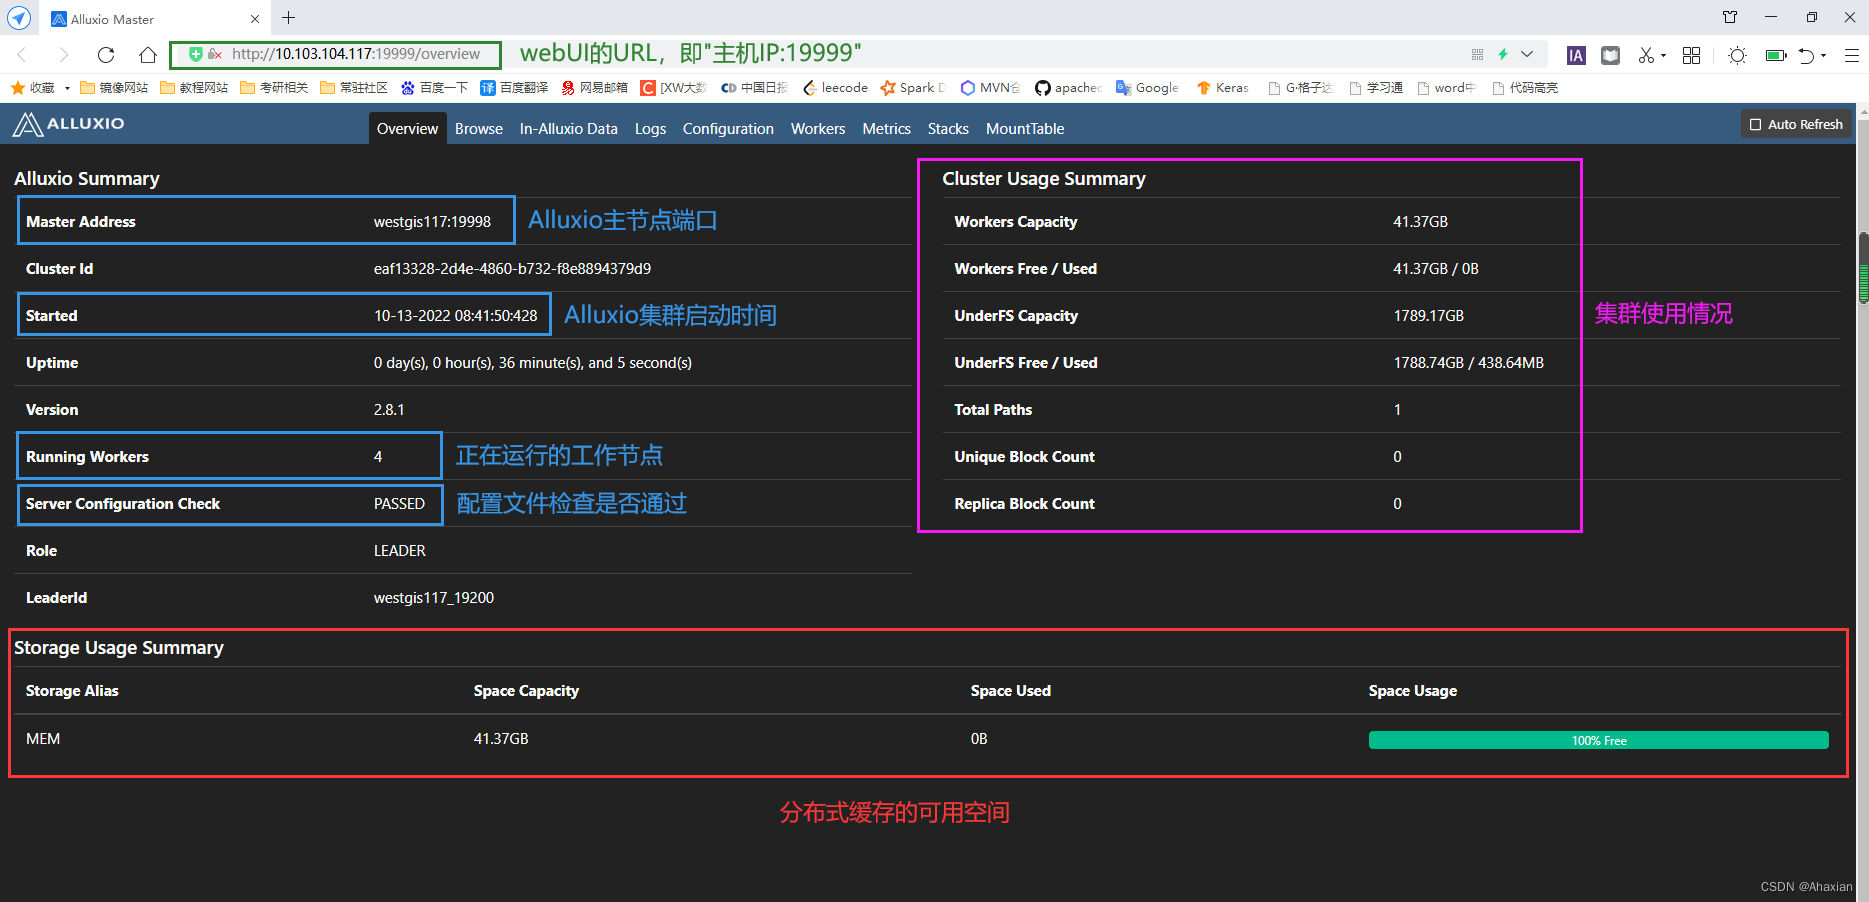1869x902 pixels.
Task: Open the 百度一下 bookmark
Action: pos(434,88)
